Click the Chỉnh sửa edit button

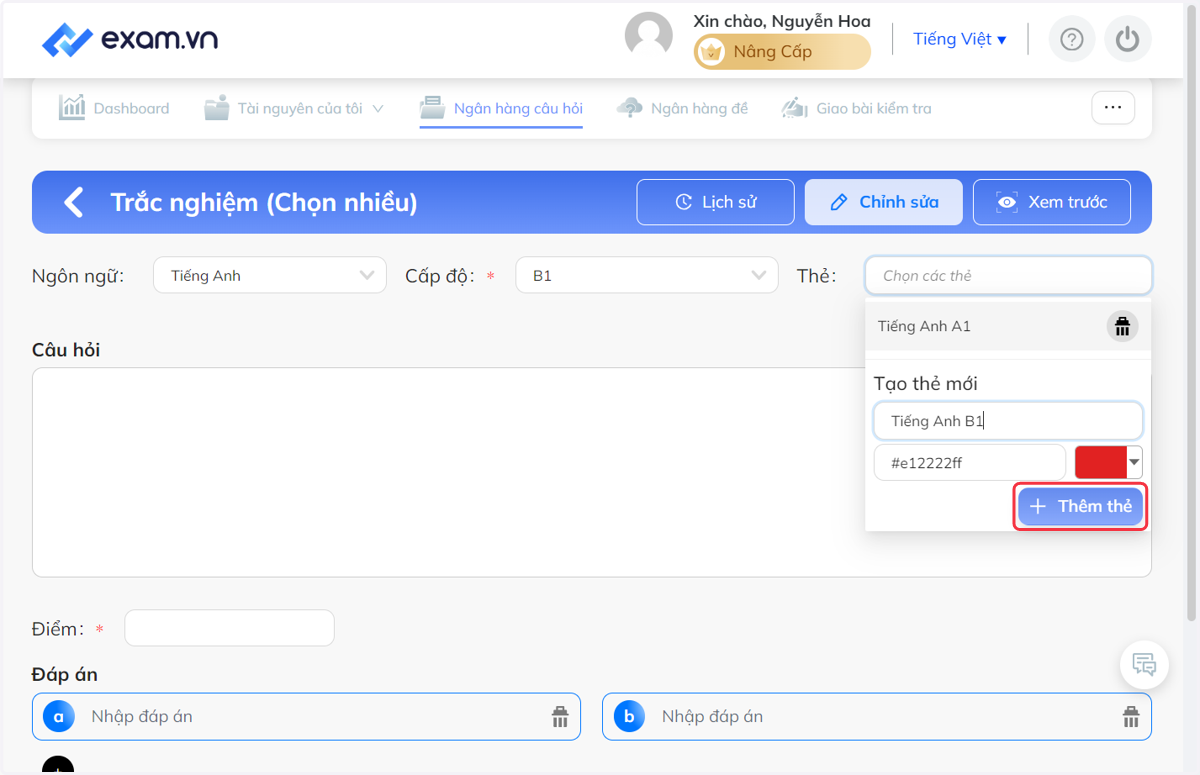[884, 202]
